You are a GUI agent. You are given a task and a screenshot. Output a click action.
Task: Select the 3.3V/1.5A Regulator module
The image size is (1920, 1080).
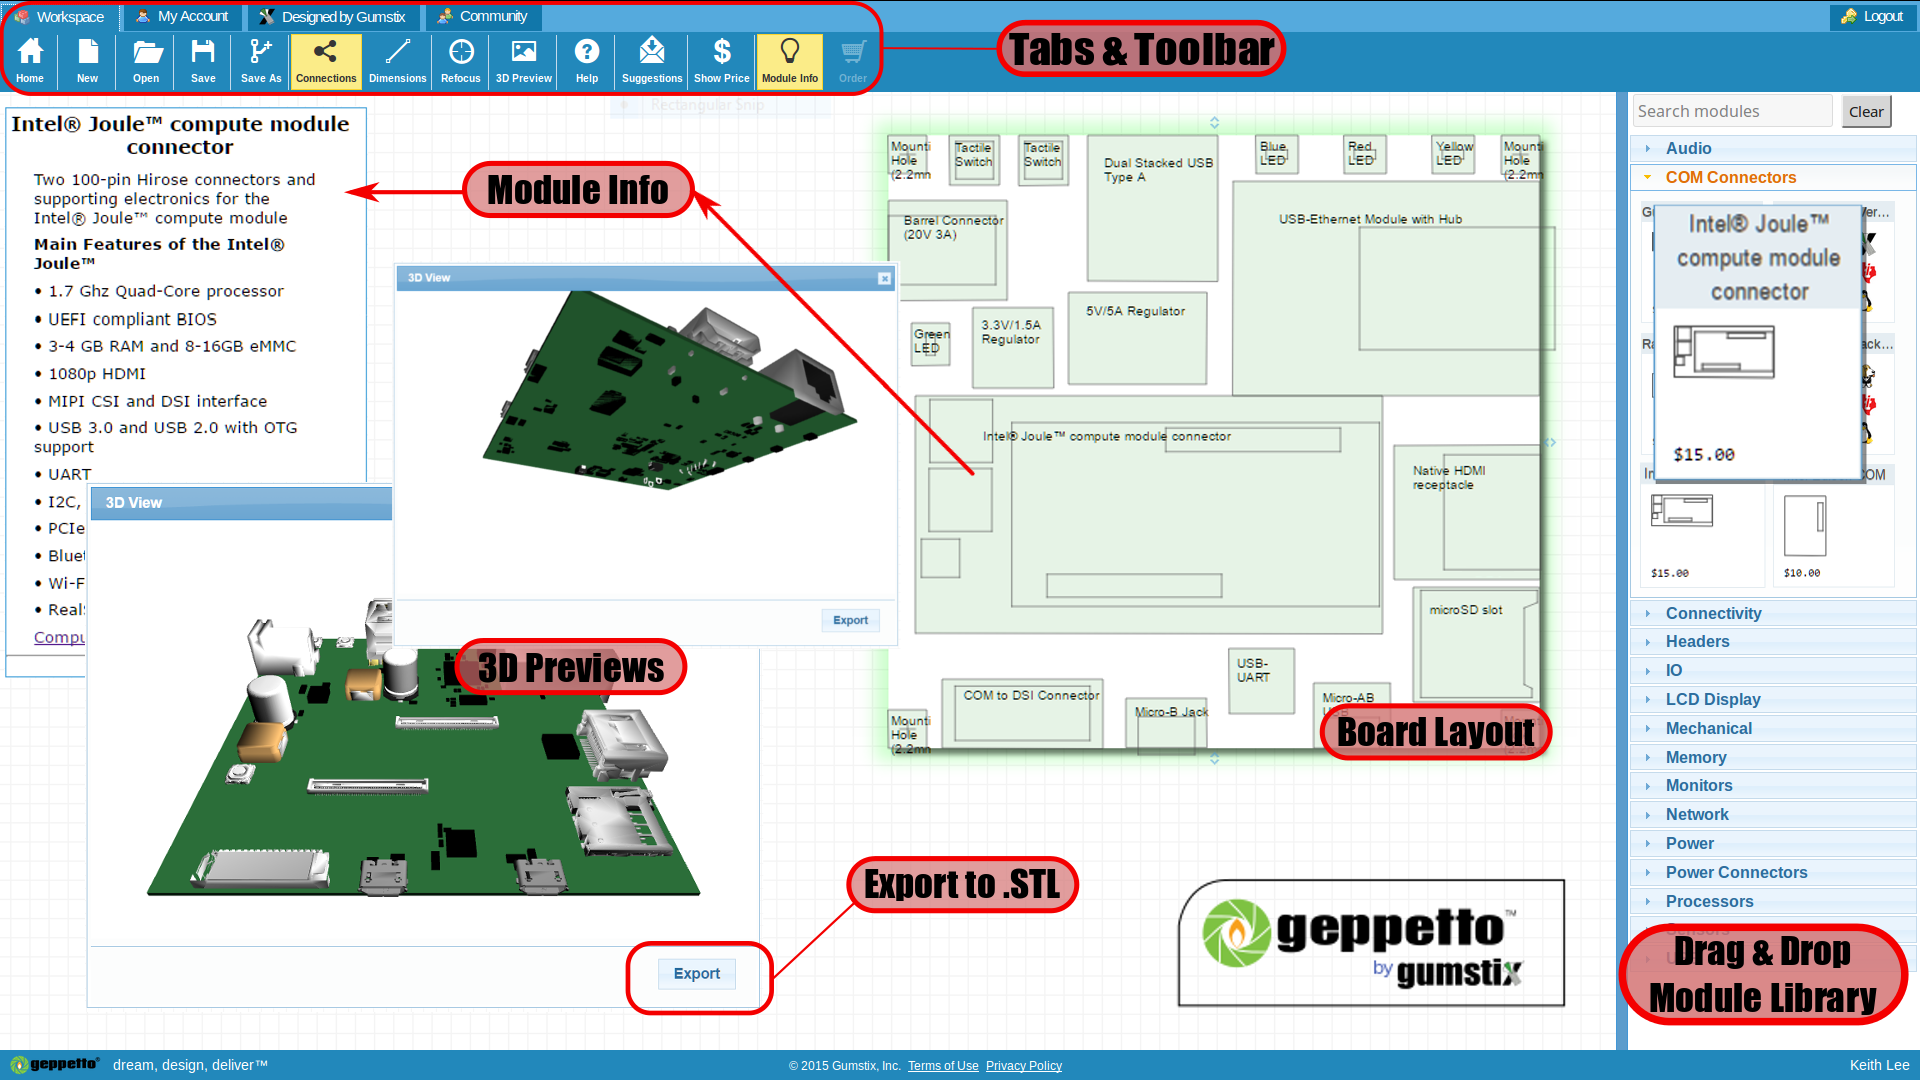pyautogui.click(x=1013, y=347)
